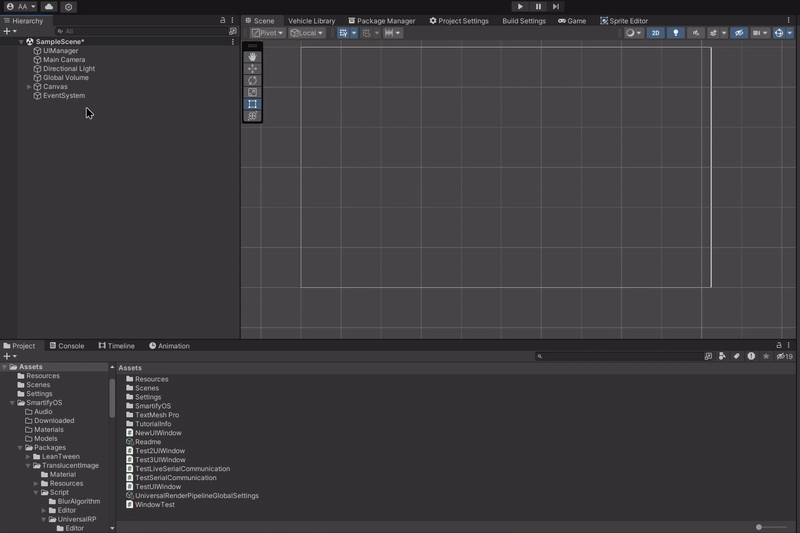The image size is (800, 533).
Task: Click Search by Import Log Type icon
Action: pyautogui.click(x=751, y=356)
